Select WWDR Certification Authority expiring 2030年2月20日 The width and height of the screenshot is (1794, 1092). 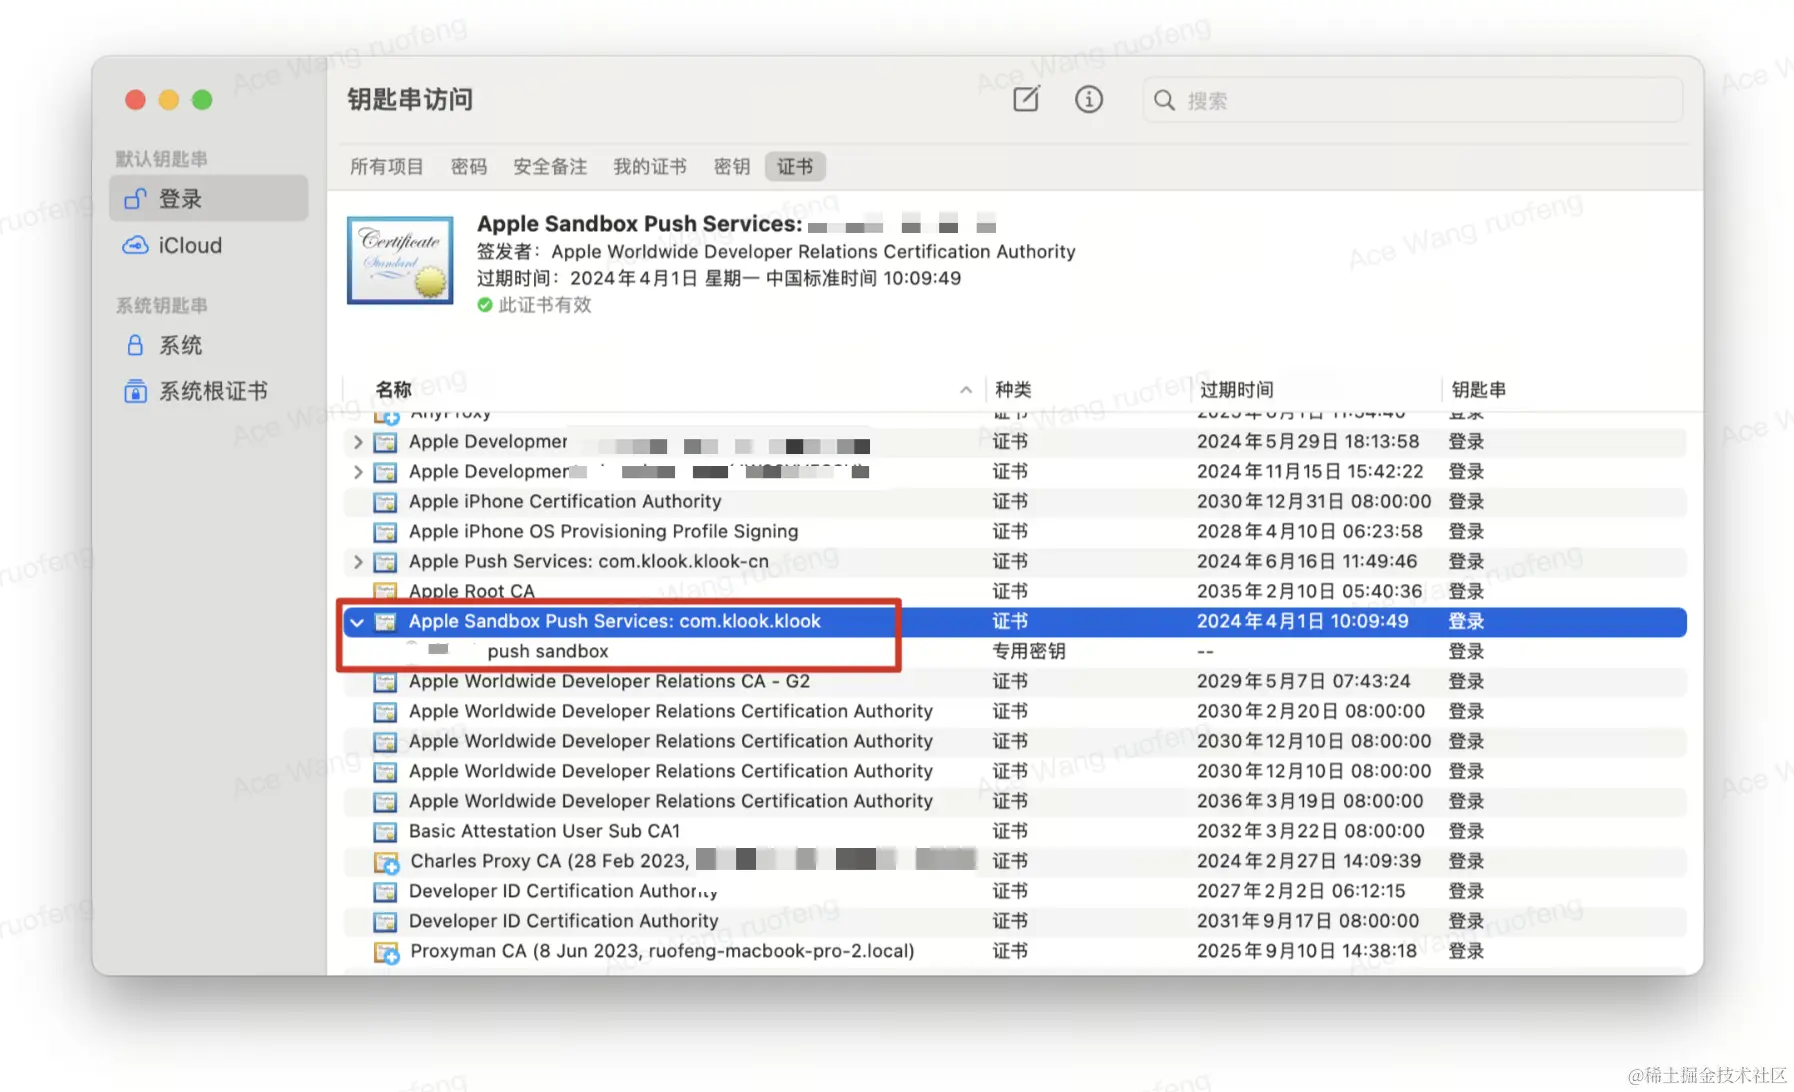click(x=1015, y=712)
